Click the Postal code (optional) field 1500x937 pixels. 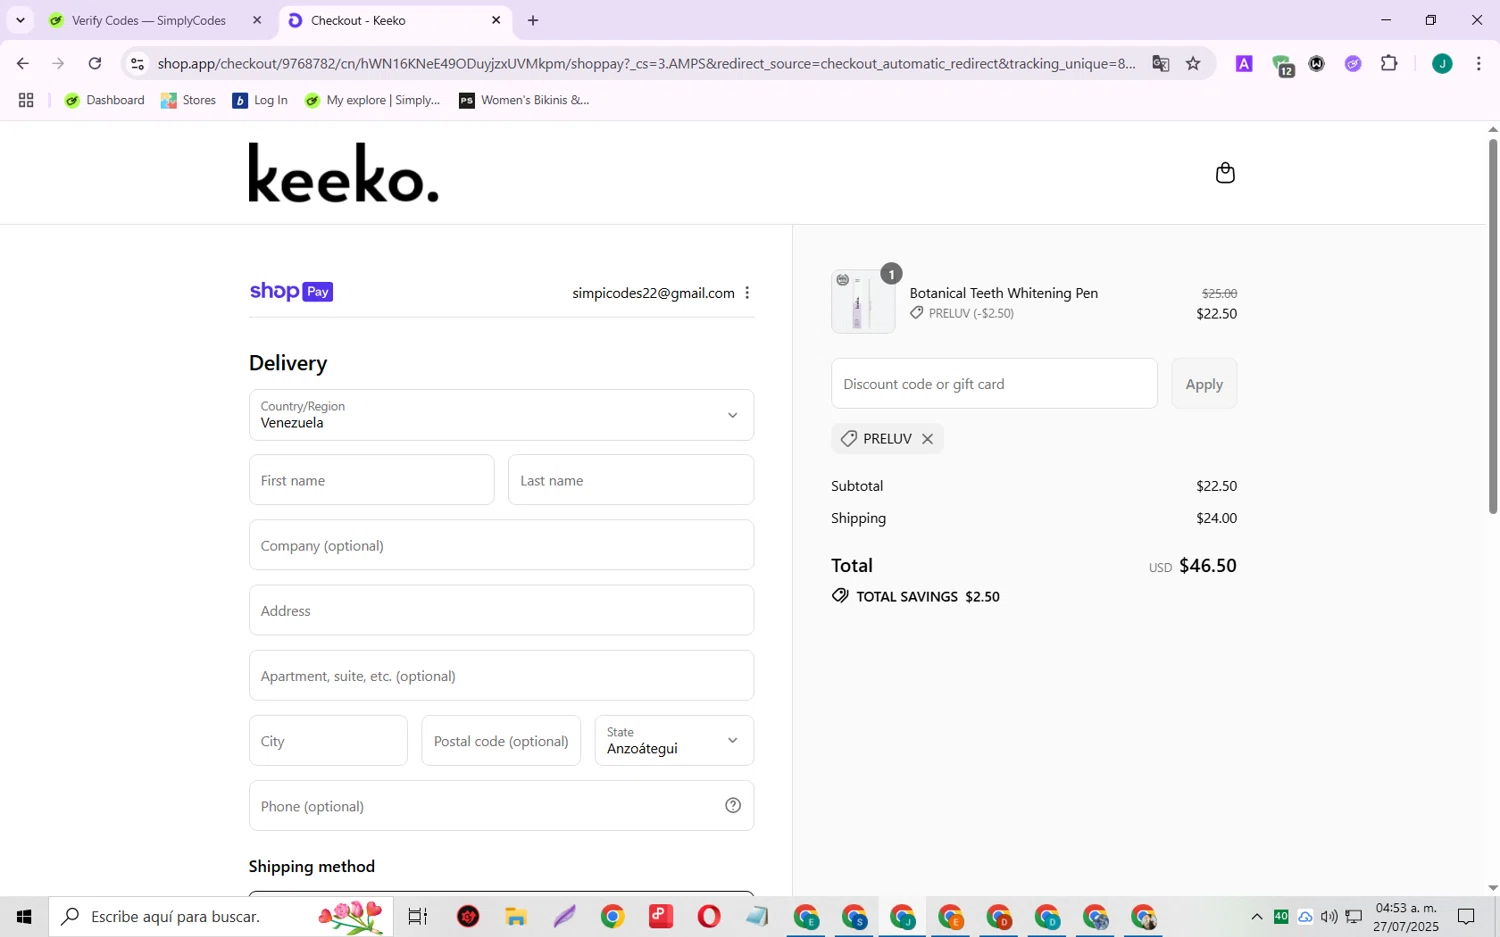501,741
